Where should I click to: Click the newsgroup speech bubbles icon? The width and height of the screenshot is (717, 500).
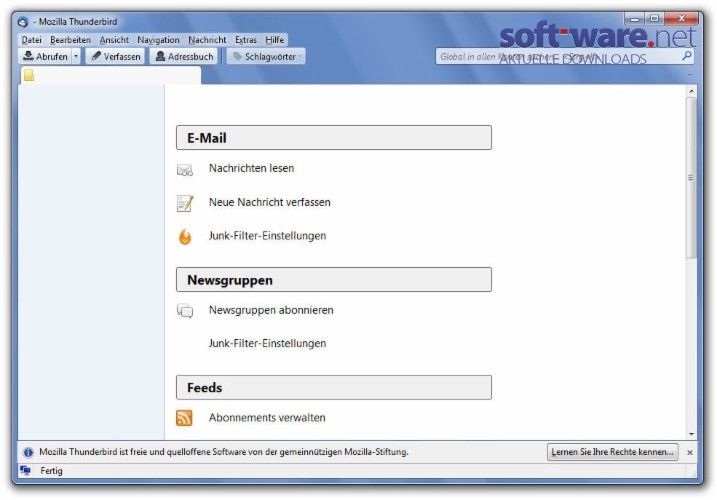pos(185,311)
